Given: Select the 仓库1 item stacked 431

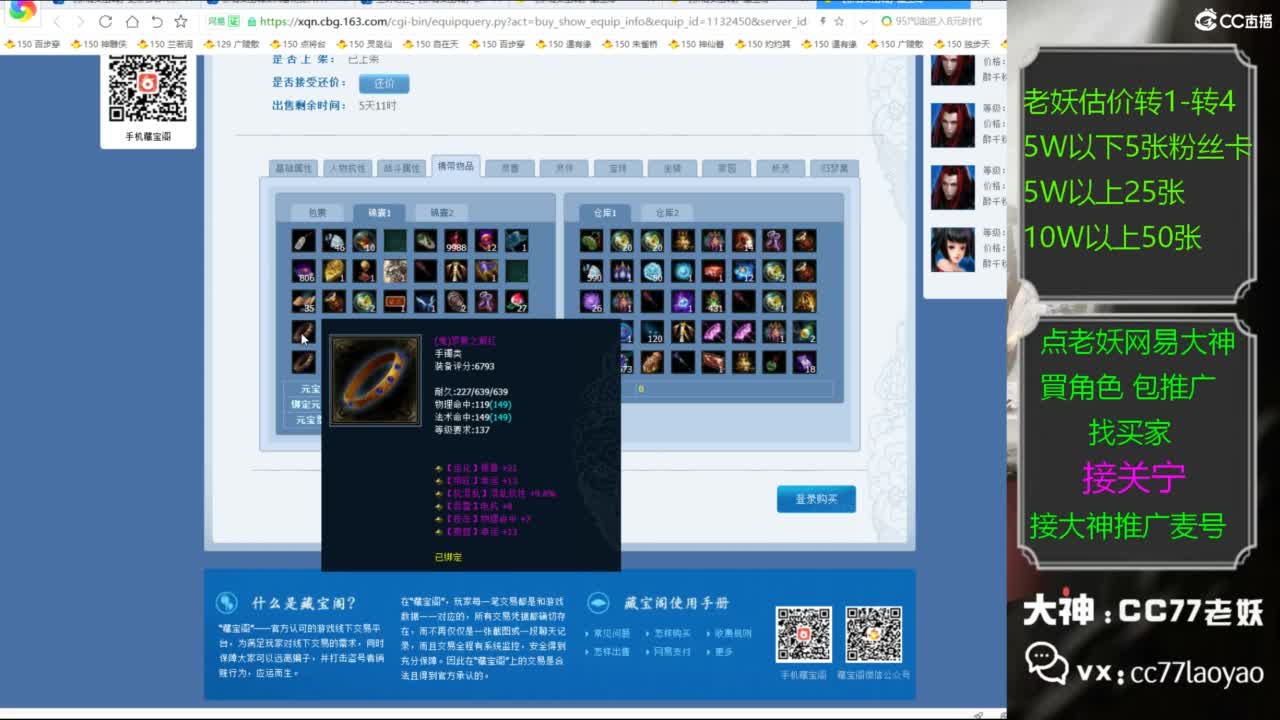Looking at the screenshot, I should pos(713,301).
